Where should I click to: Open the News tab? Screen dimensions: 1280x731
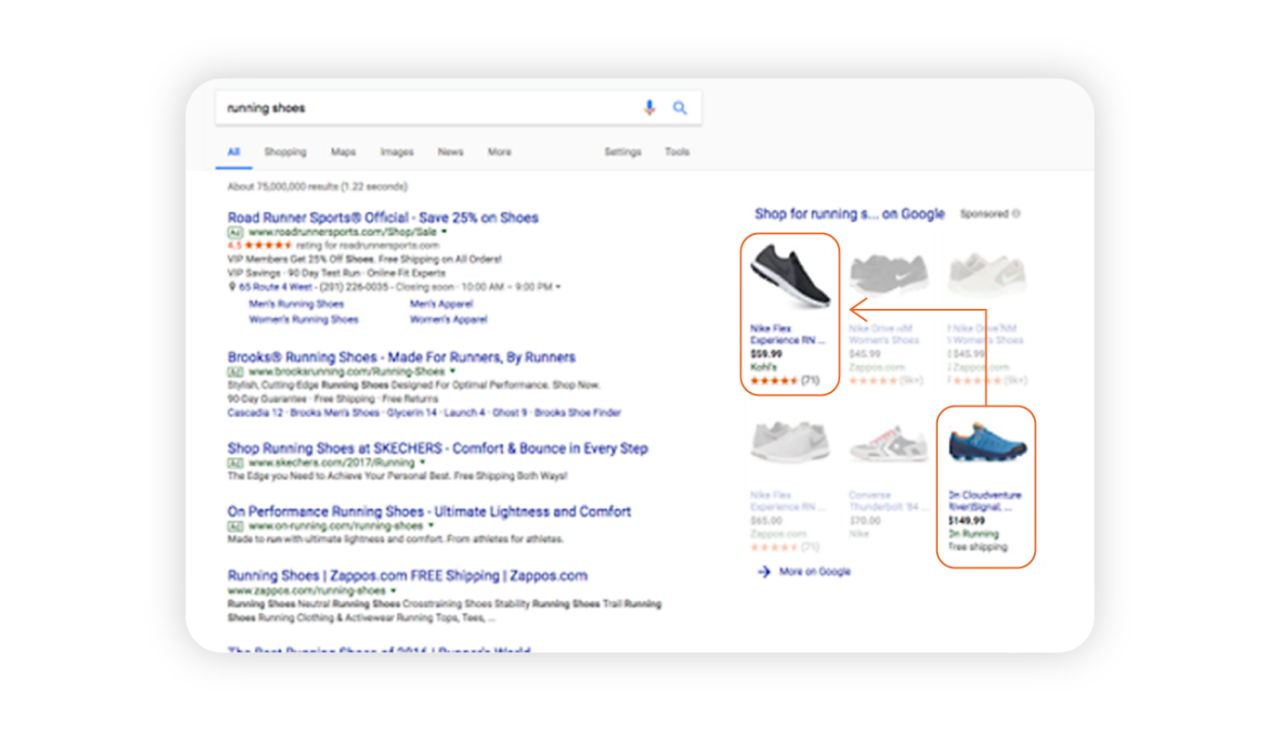(450, 152)
